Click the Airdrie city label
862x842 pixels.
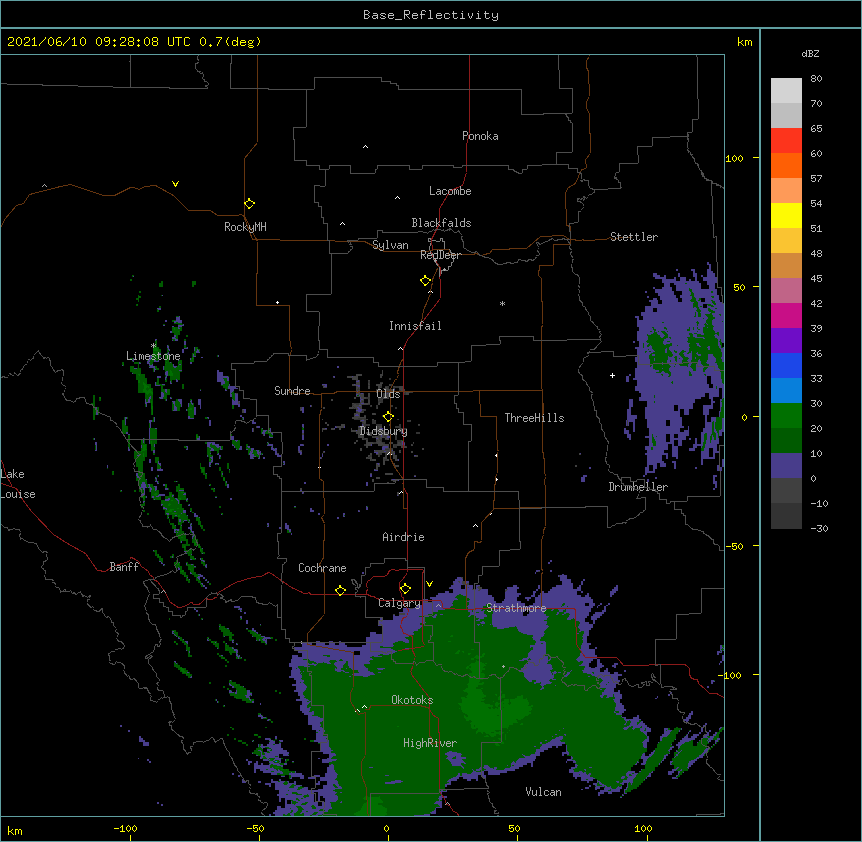pos(404,537)
